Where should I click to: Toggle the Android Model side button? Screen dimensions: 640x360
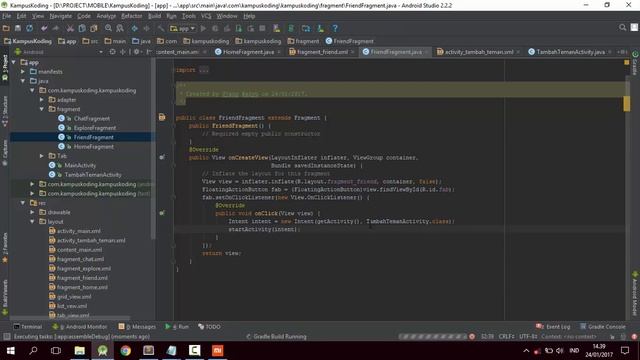click(x=635, y=294)
